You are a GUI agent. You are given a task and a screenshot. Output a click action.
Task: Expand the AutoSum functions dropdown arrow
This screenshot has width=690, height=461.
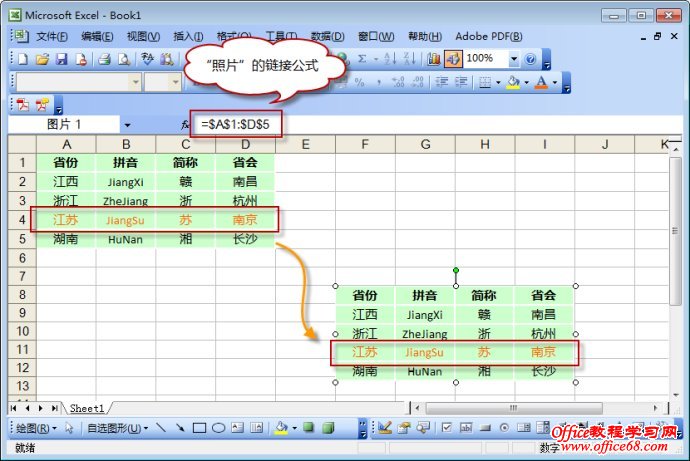click(x=376, y=59)
